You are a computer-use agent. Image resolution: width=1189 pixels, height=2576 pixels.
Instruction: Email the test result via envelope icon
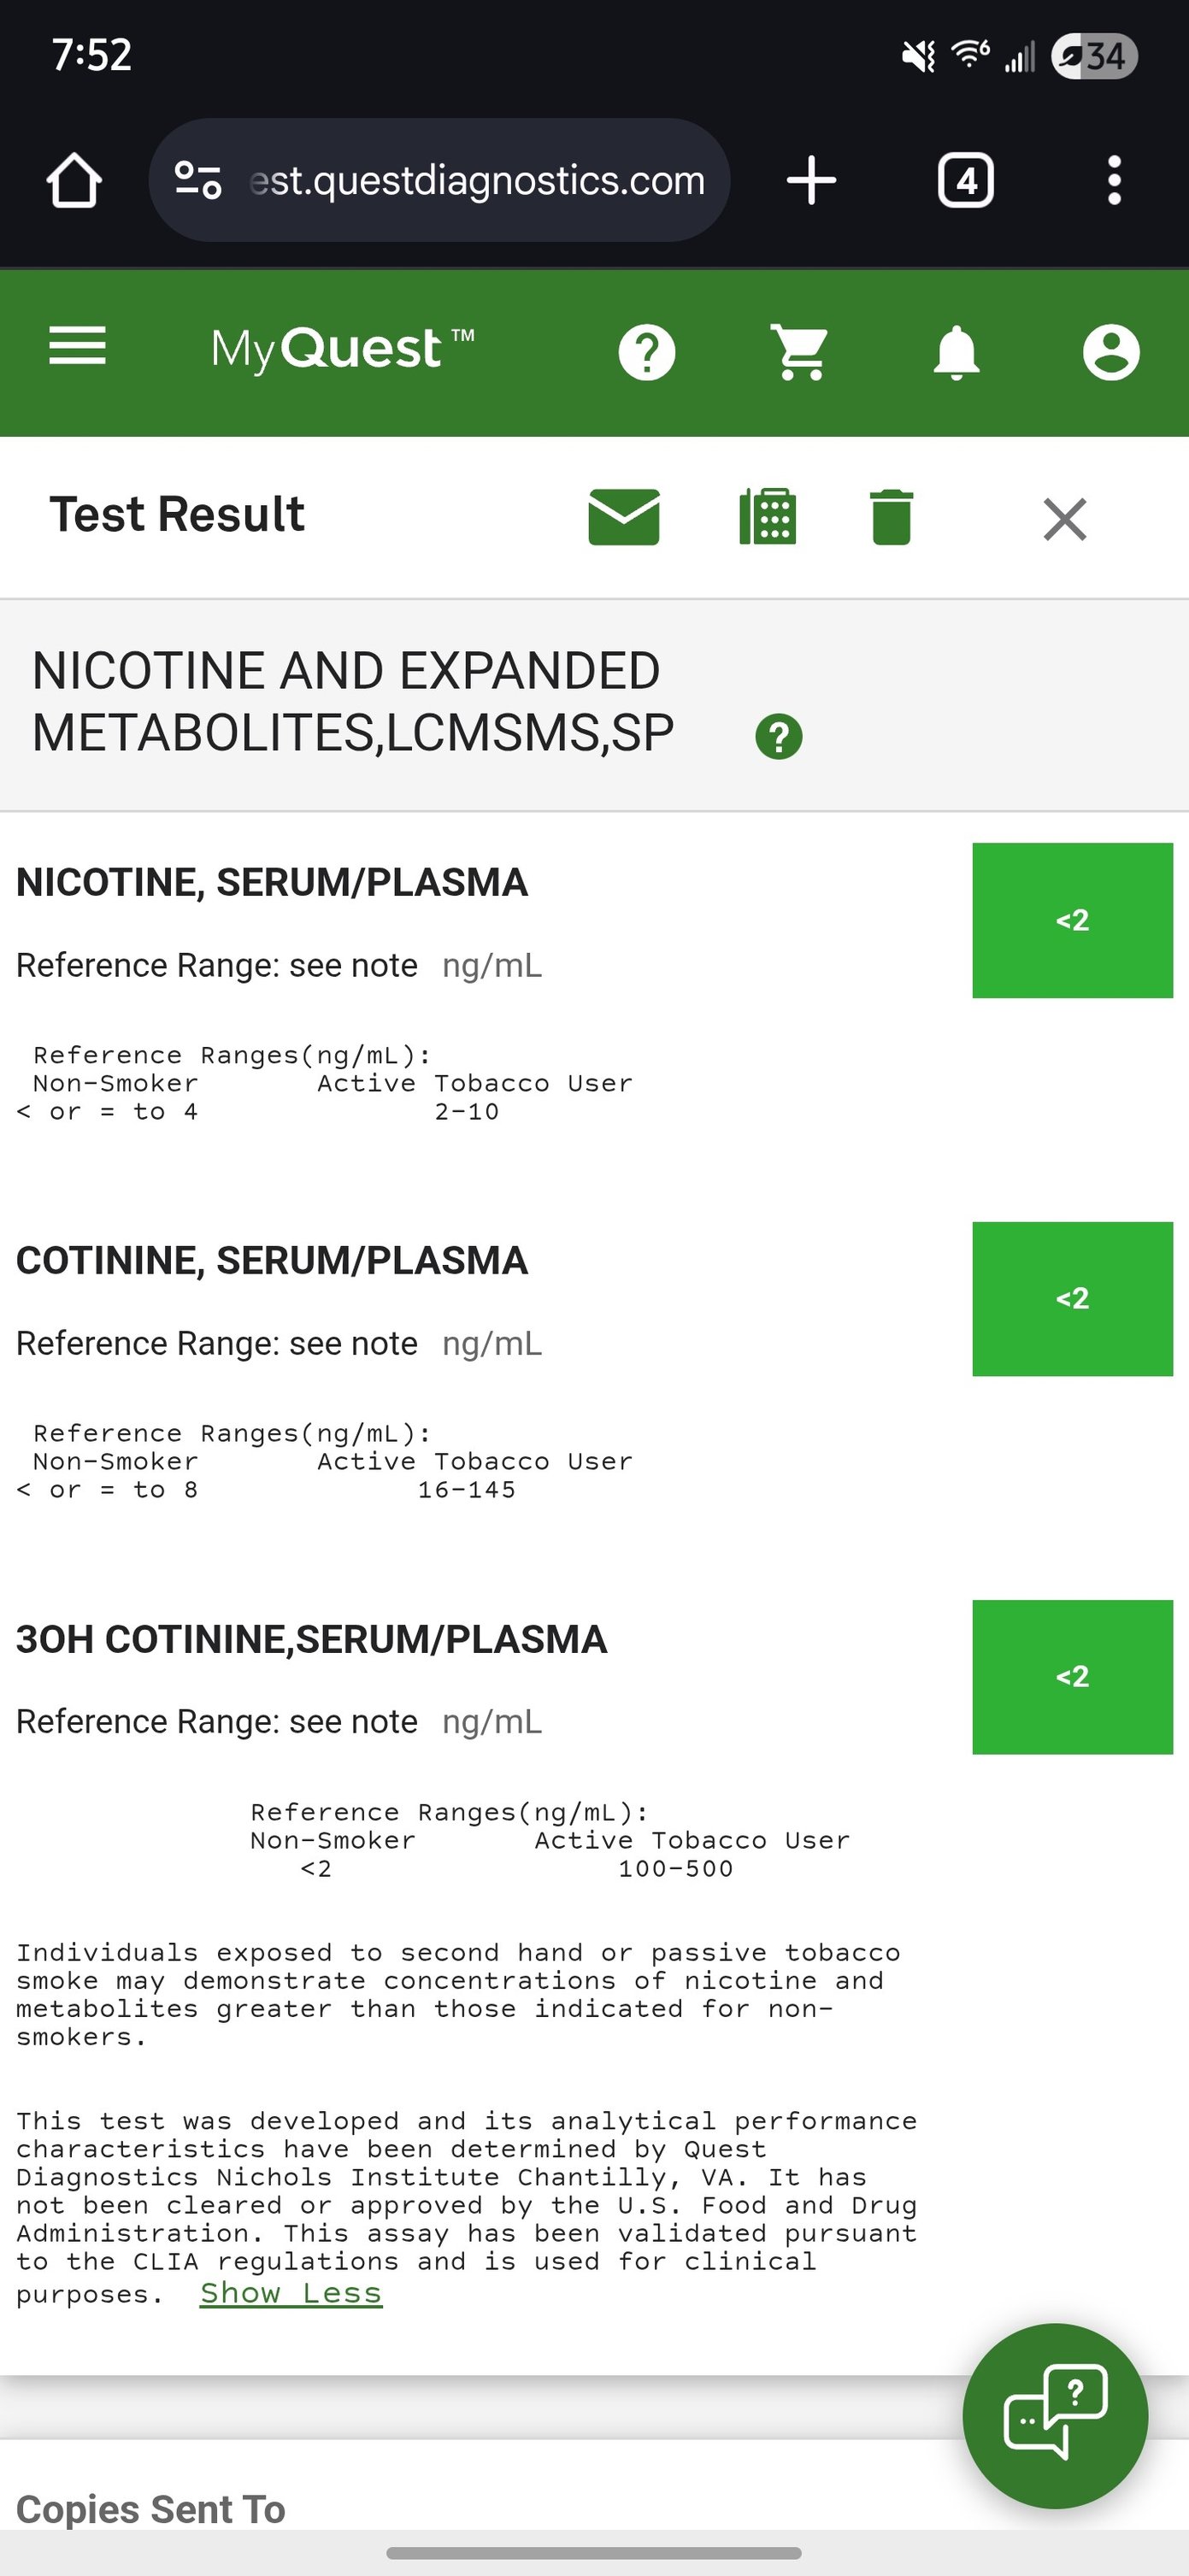624,517
